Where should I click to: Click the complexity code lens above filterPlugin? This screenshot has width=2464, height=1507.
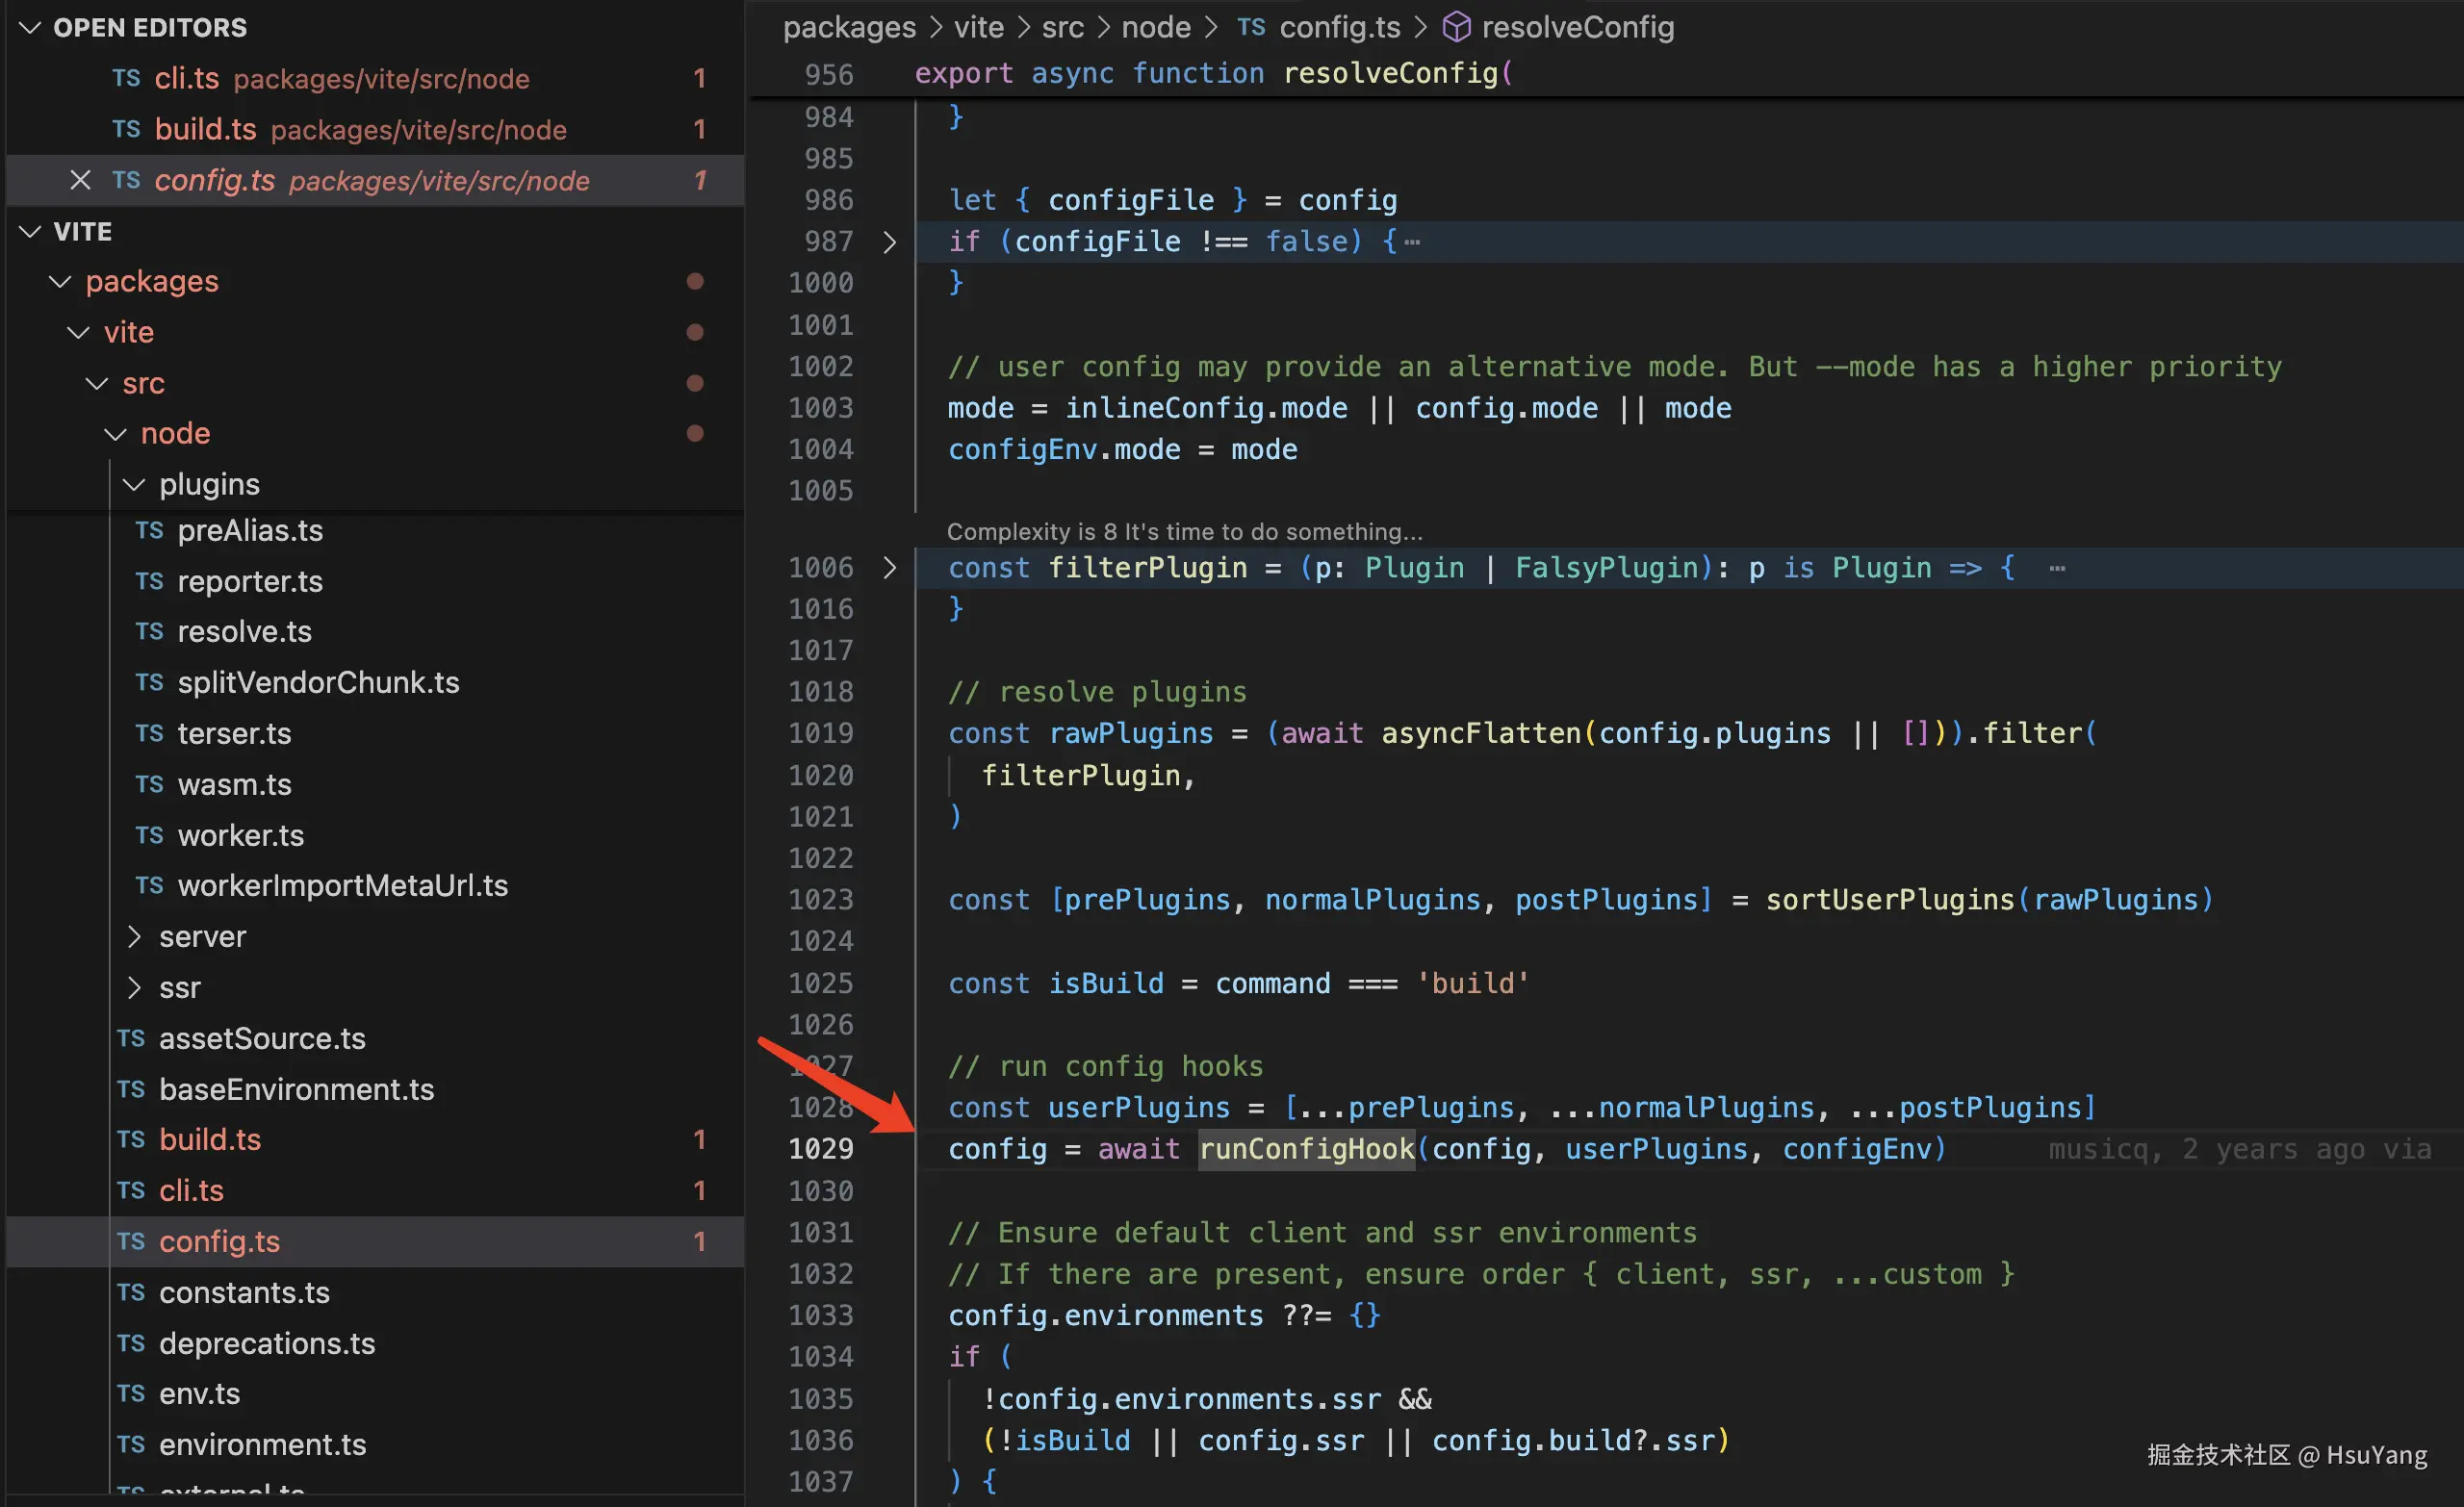[1183, 531]
